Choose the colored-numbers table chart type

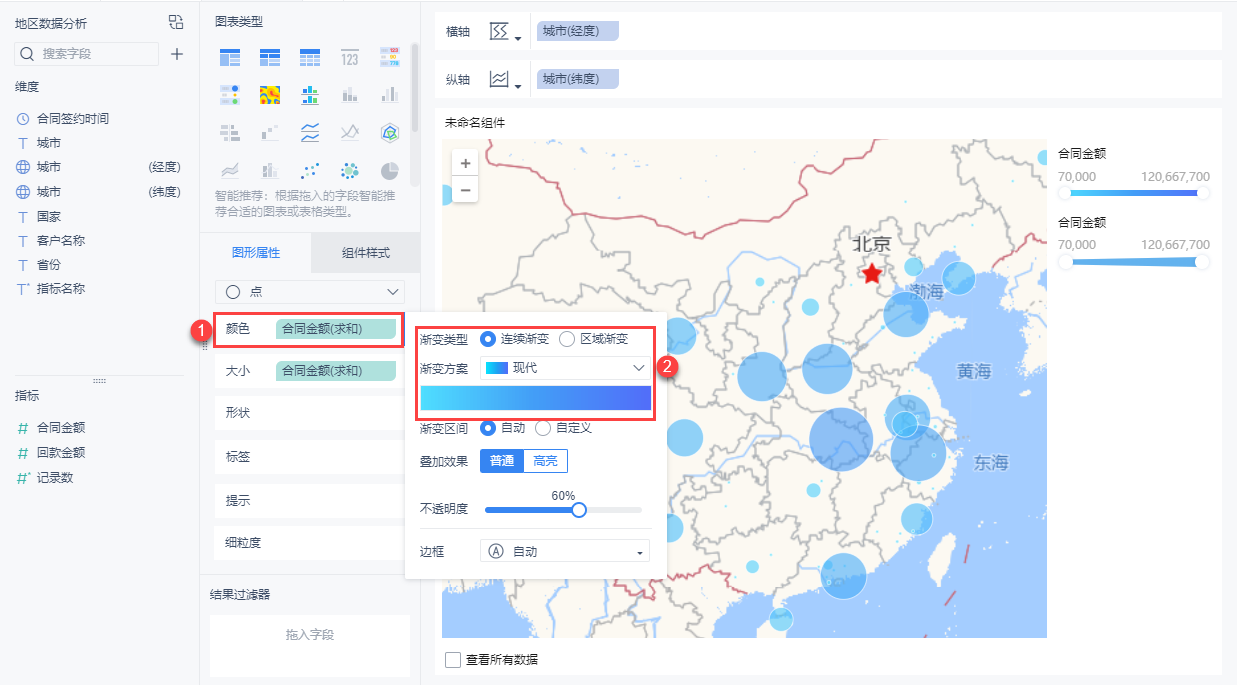(x=390, y=57)
